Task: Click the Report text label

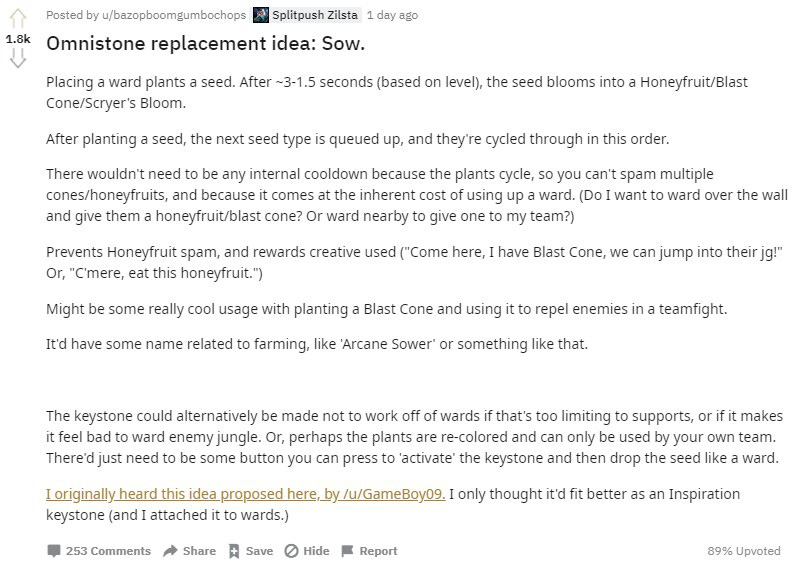Action: [378, 551]
